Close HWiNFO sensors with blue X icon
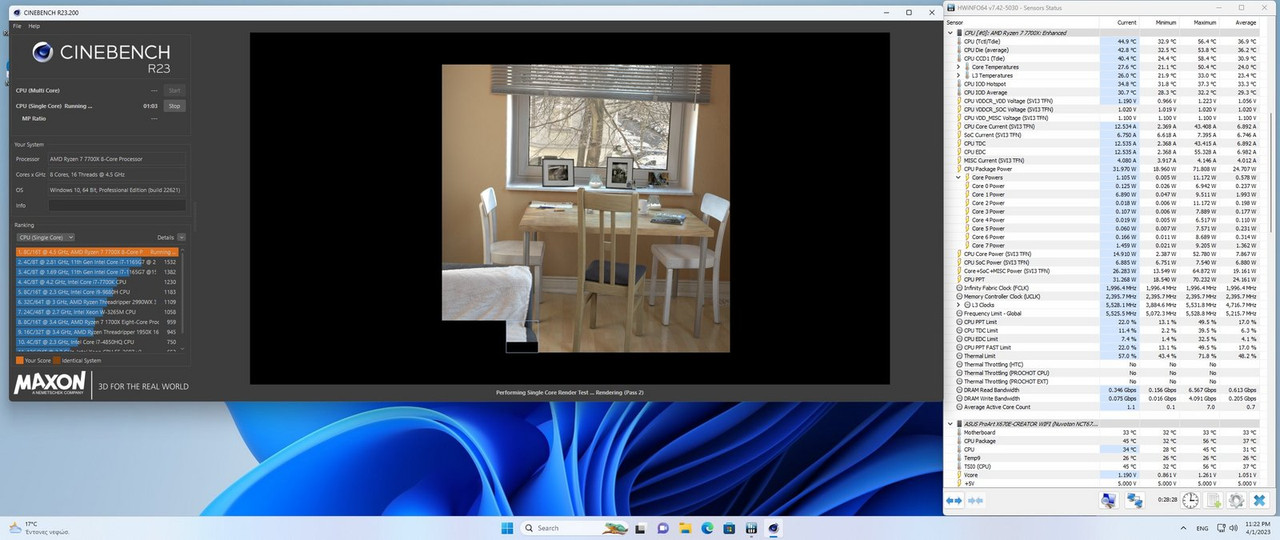This screenshot has height=540, width=1280. (1259, 500)
